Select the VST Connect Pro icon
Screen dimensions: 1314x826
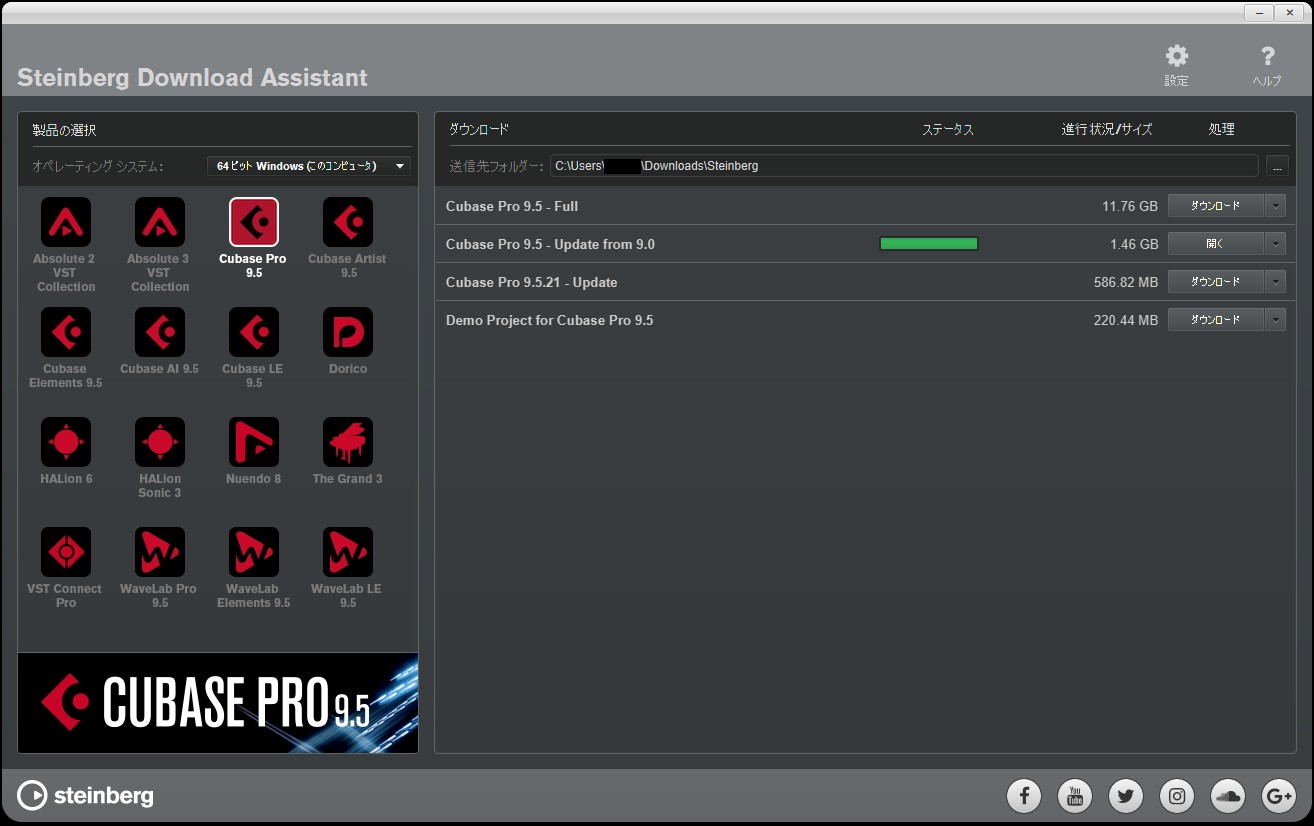(x=65, y=552)
